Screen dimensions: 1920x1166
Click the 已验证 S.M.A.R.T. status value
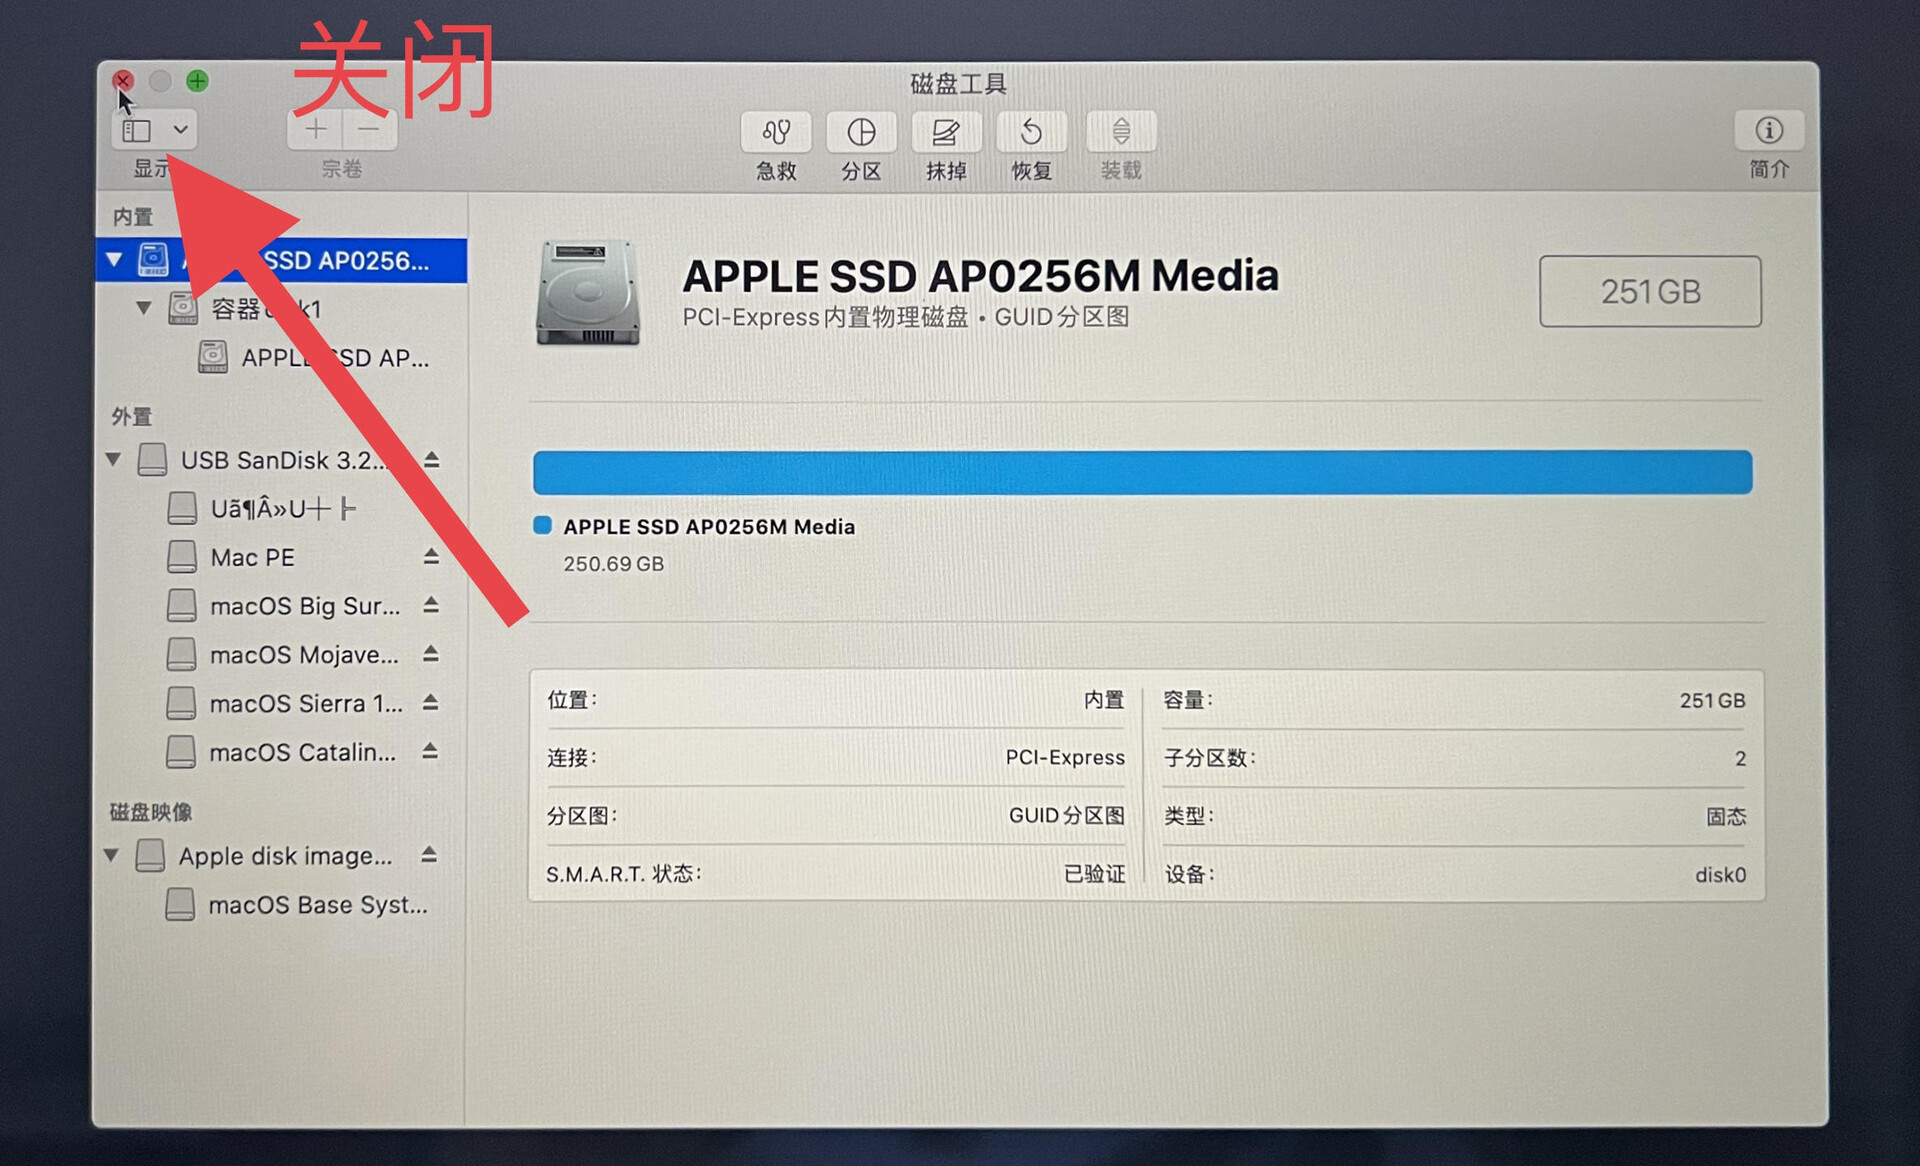(x=1094, y=874)
